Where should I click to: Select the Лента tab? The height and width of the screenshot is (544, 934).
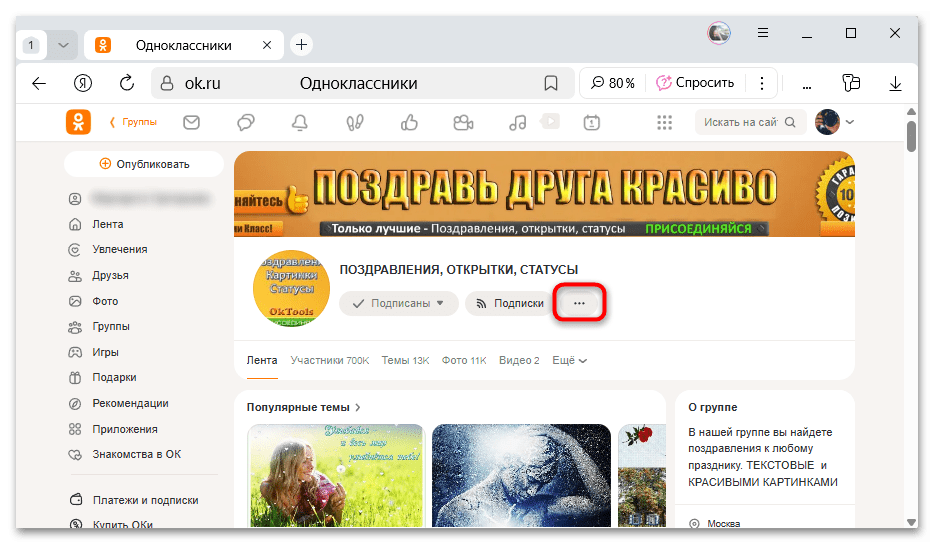point(262,360)
